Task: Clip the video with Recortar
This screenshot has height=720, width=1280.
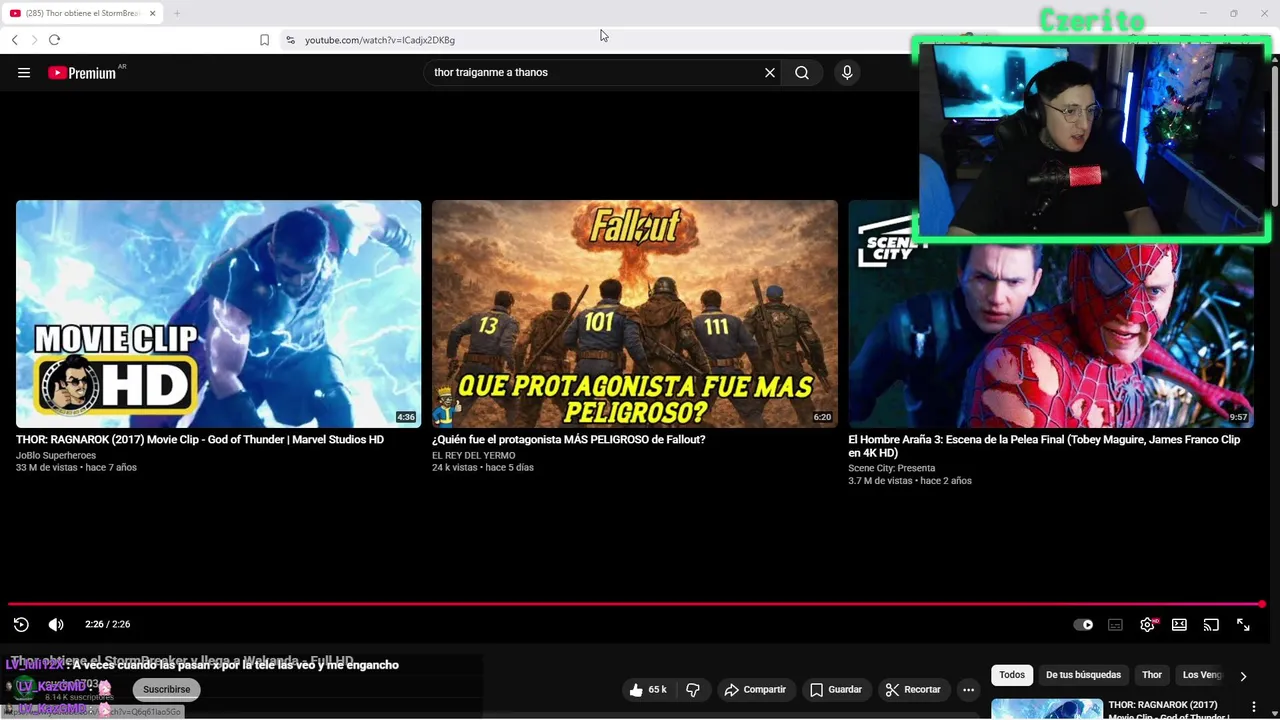Action: (913, 689)
